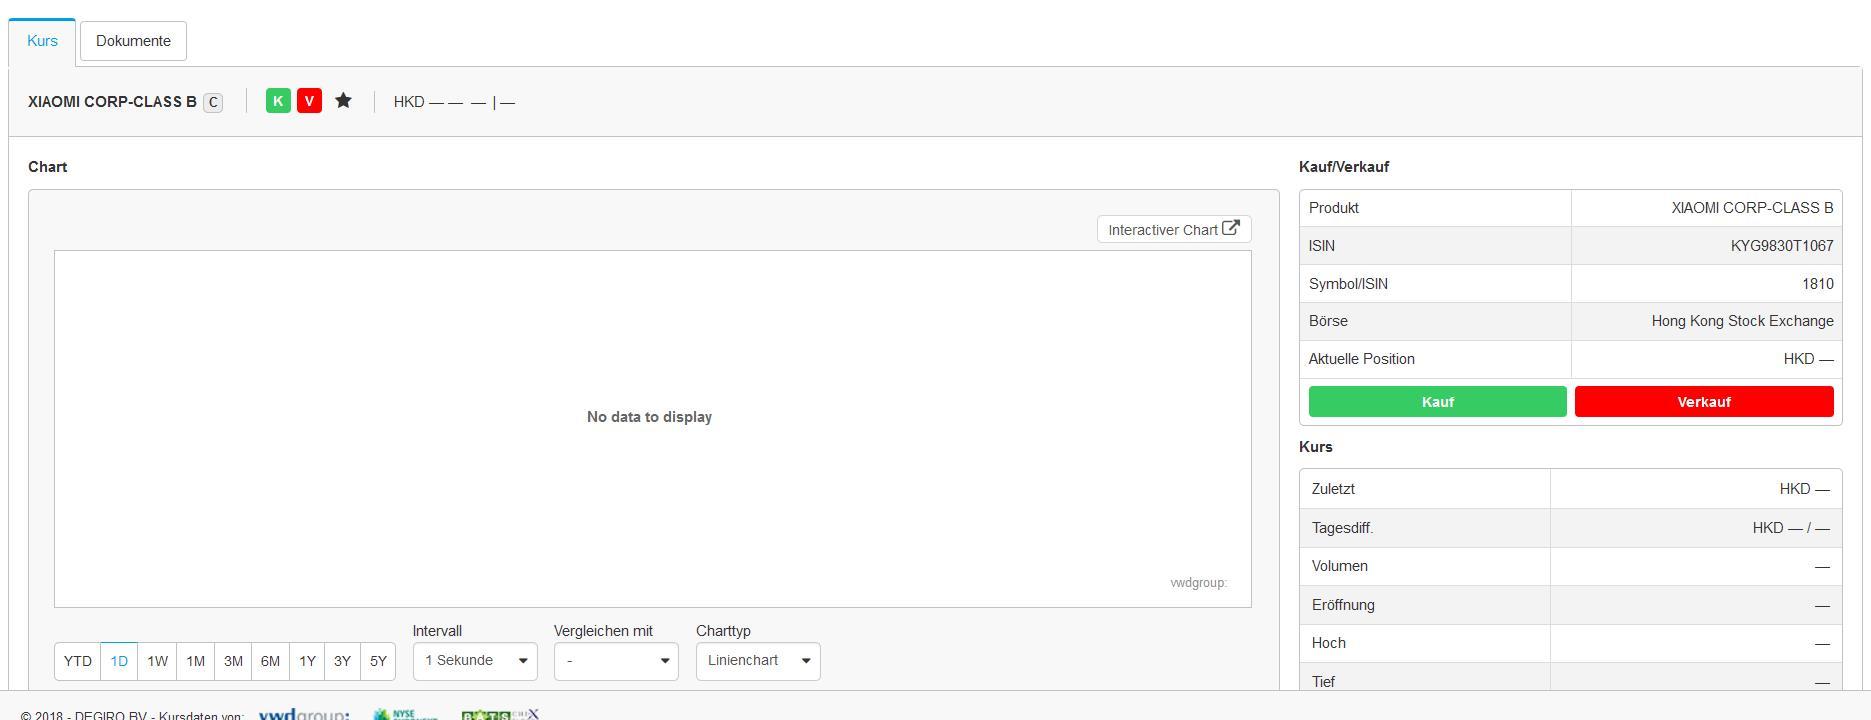Click the Aktuelle Position row label
The image size is (1871, 720).
click(1361, 359)
